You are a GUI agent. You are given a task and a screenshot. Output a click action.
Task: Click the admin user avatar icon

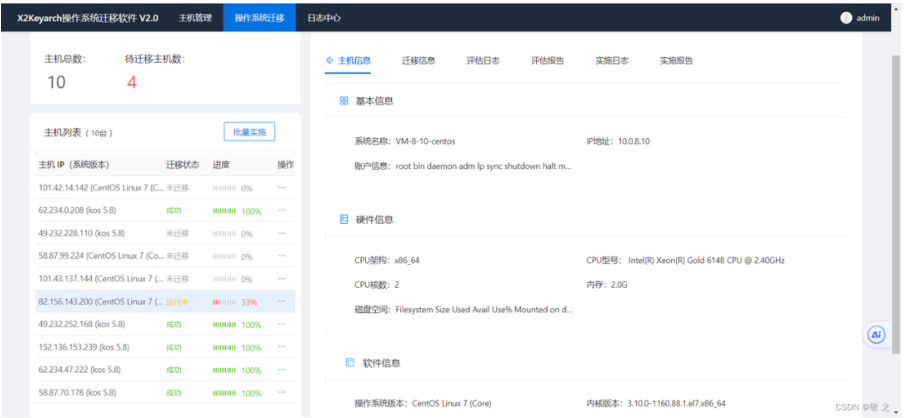[x=846, y=17]
